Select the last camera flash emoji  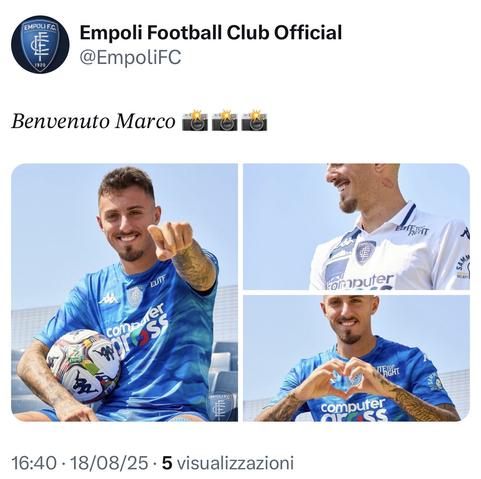[x=254, y=120]
